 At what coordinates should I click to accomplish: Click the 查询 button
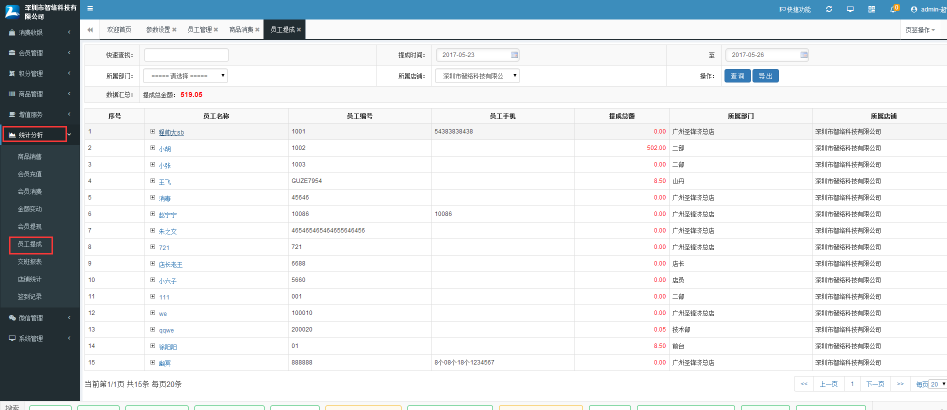[x=738, y=75]
